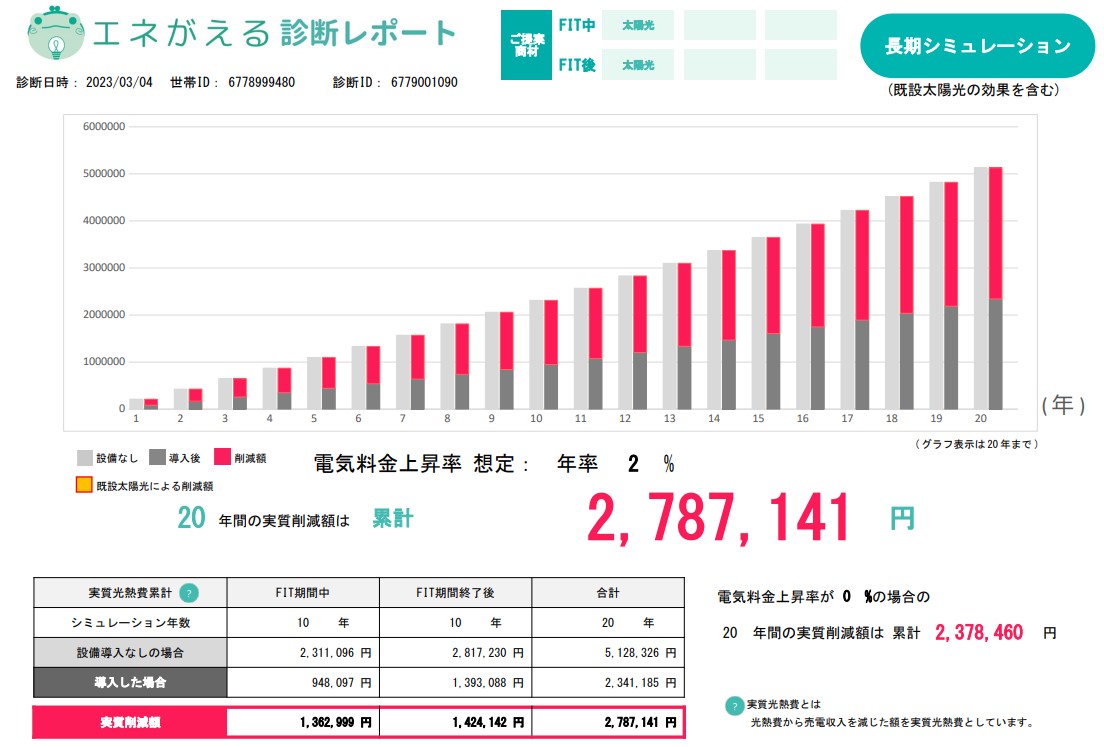Click the 実質削減額 row label
1104x747 pixels.
(x=130, y=722)
